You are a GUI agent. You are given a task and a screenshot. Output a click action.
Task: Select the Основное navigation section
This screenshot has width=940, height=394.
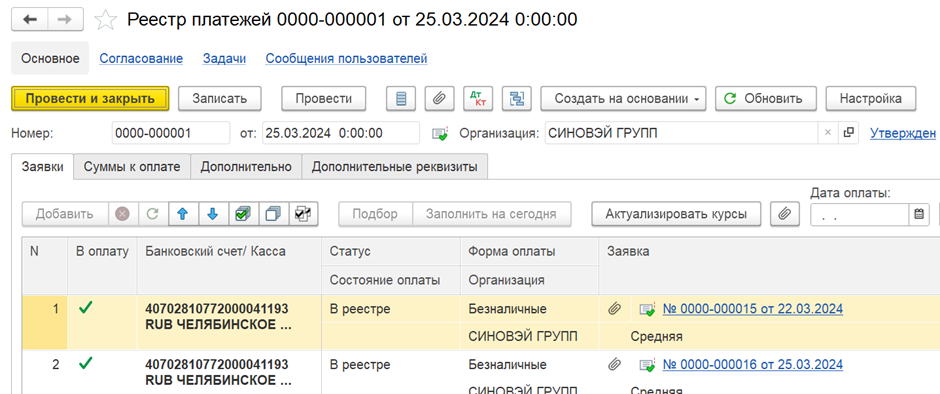click(50, 59)
